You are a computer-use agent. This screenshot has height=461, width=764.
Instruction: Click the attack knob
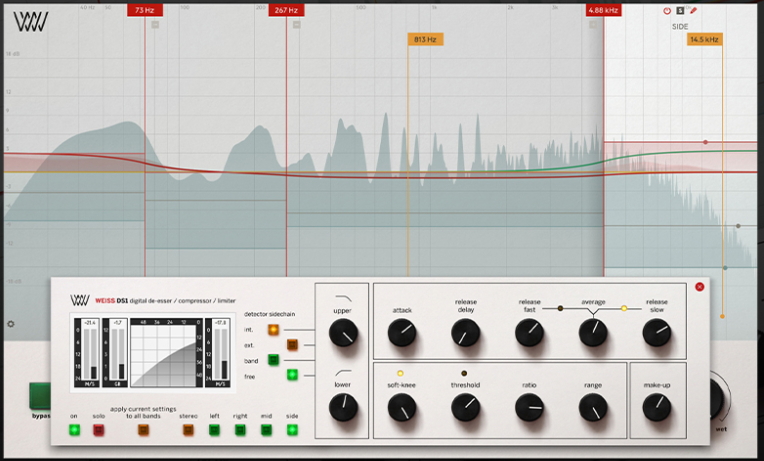(401, 333)
